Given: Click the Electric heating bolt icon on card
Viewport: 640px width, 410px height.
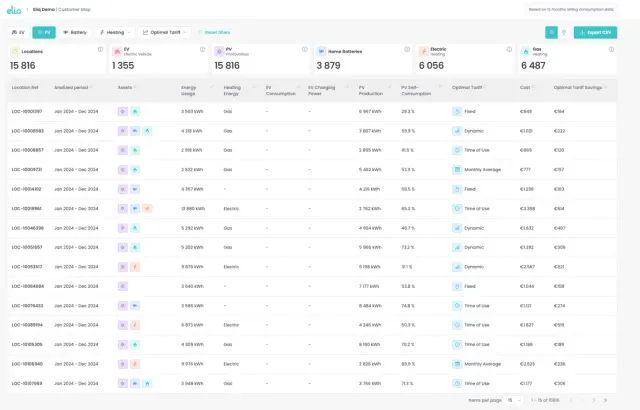Looking at the screenshot, I should pyautogui.click(x=424, y=51).
